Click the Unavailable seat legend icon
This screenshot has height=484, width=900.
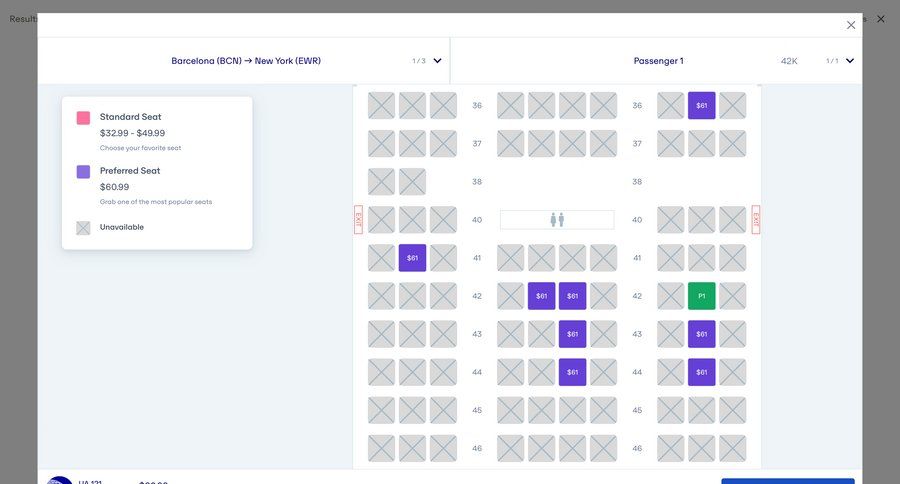click(83, 228)
